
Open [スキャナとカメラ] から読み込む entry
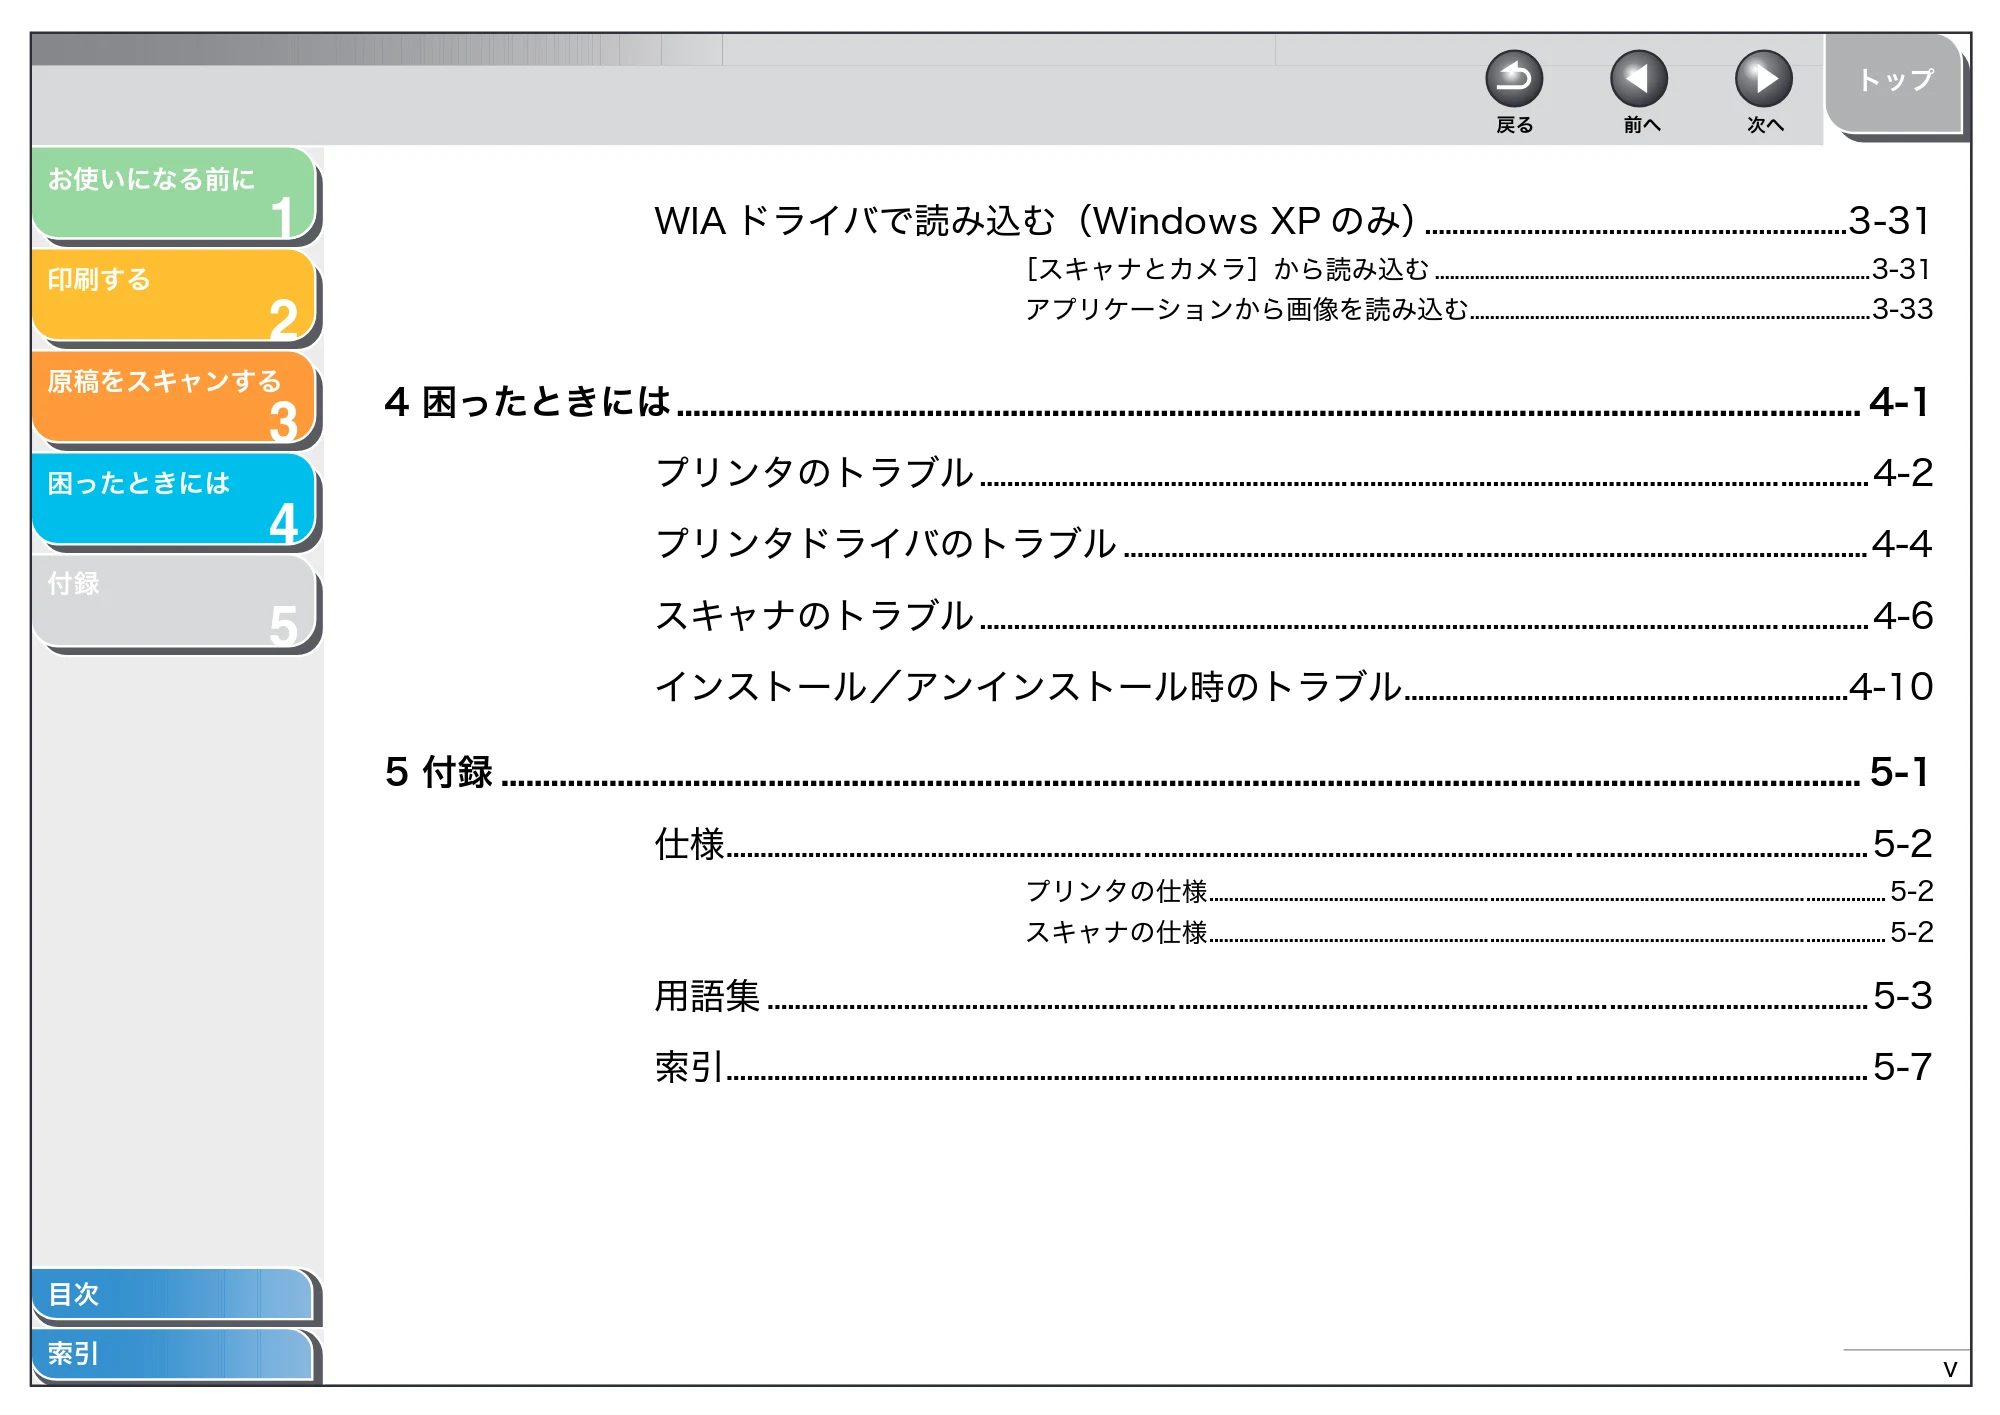click(1478, 269)
